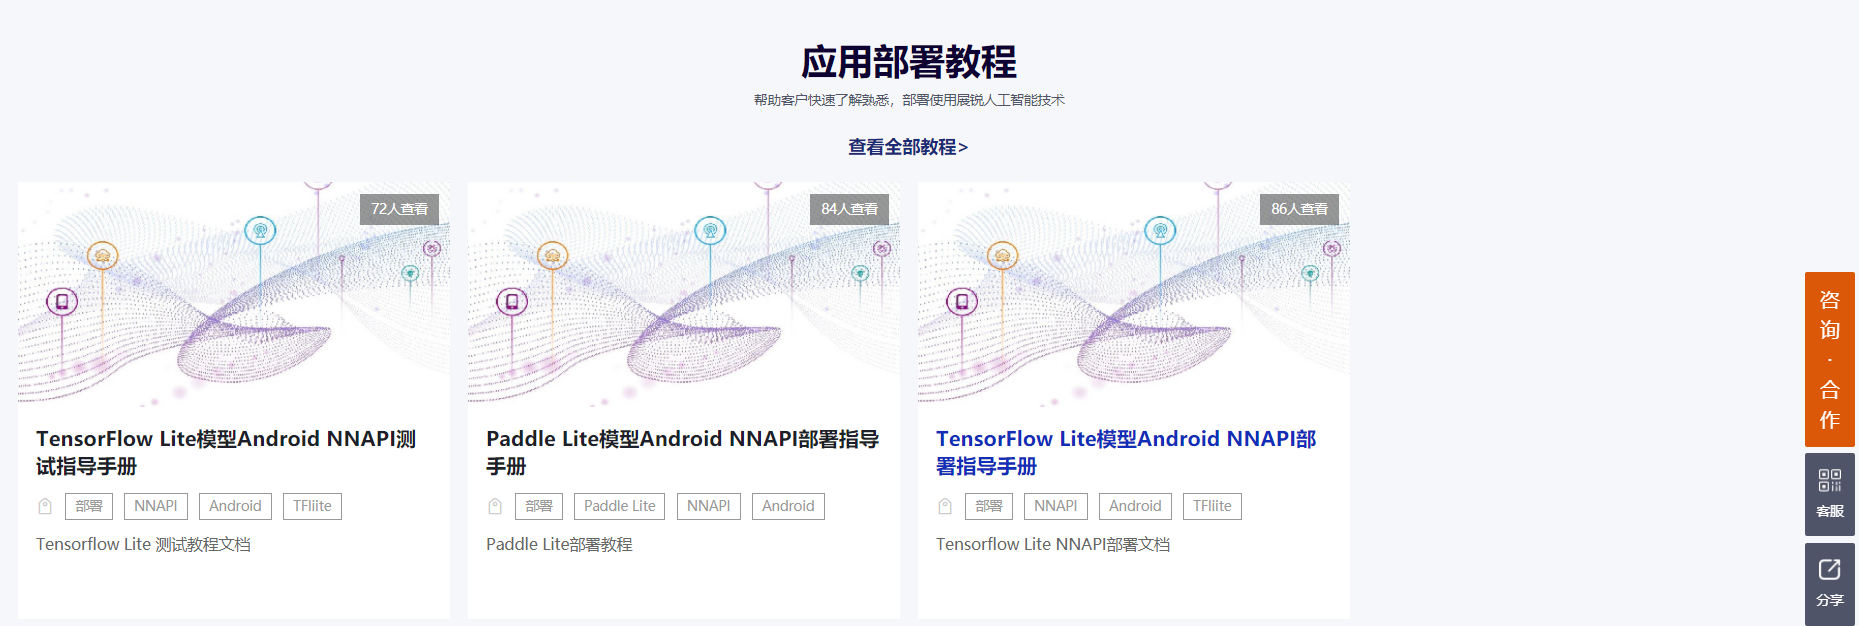Open the thumbnail of the 86人查看 card
This screenshot has width=1859, height=626.
tap(1134, 294)
